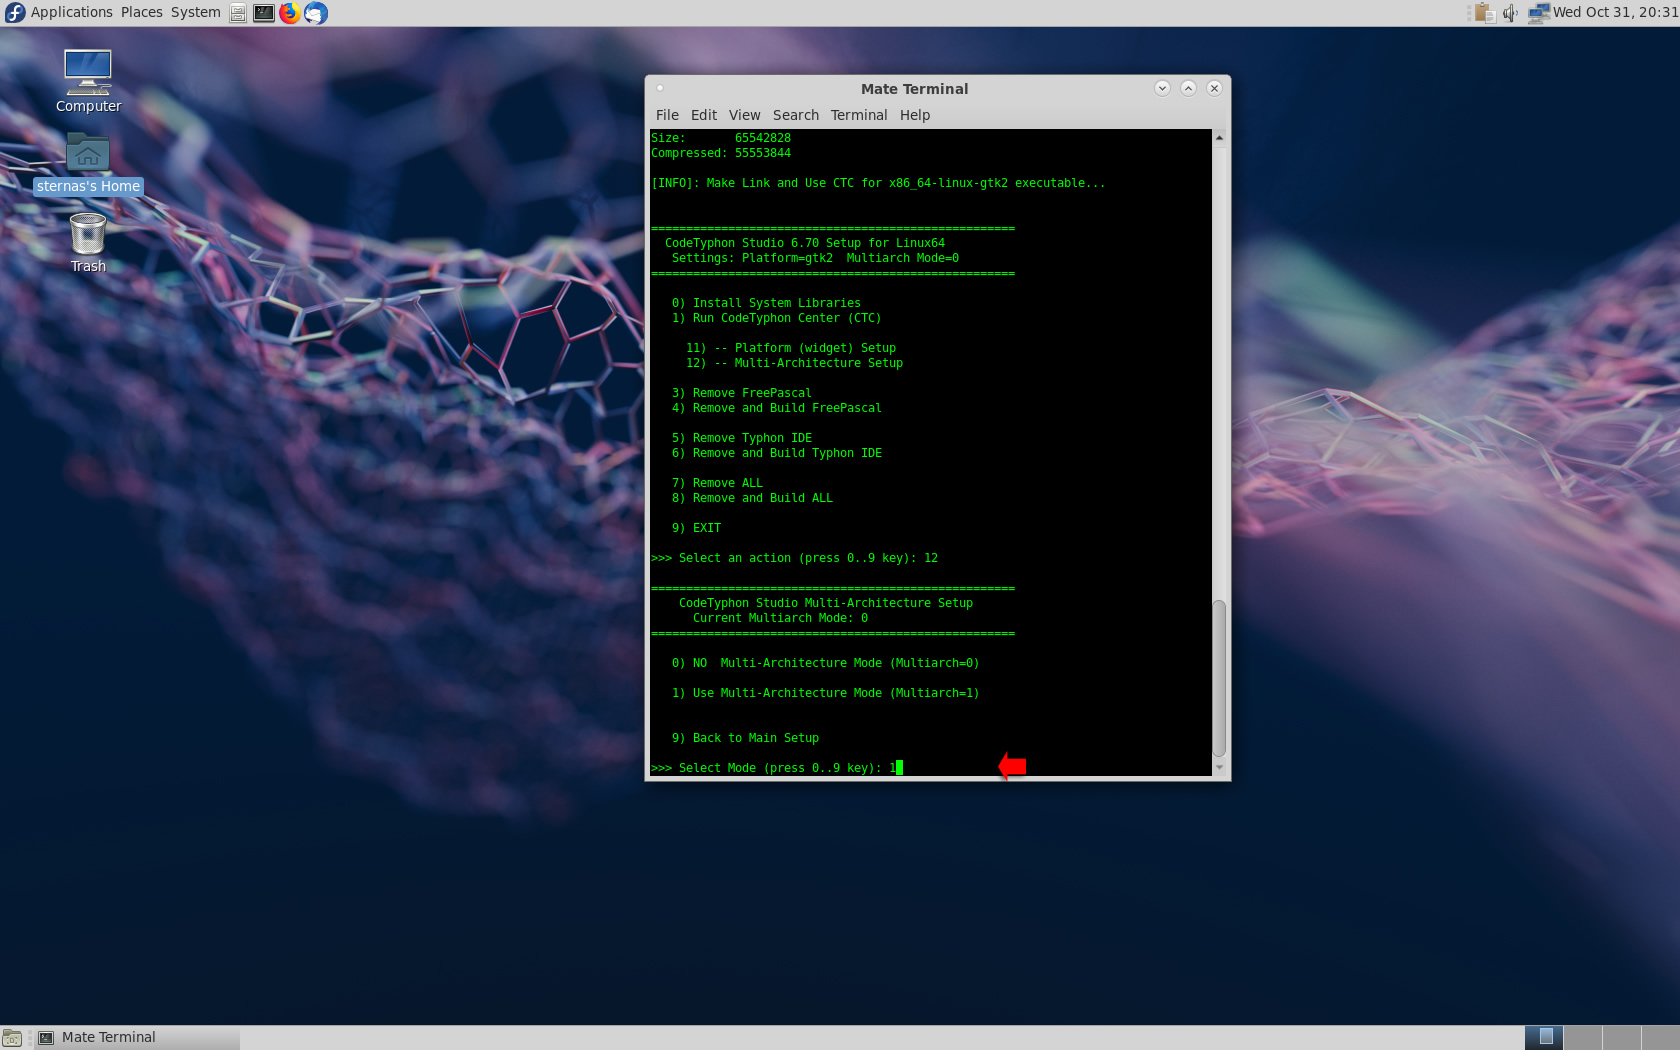
Task: Click '3) Remove FreePascal' line
Action: [x=742, y=393]
